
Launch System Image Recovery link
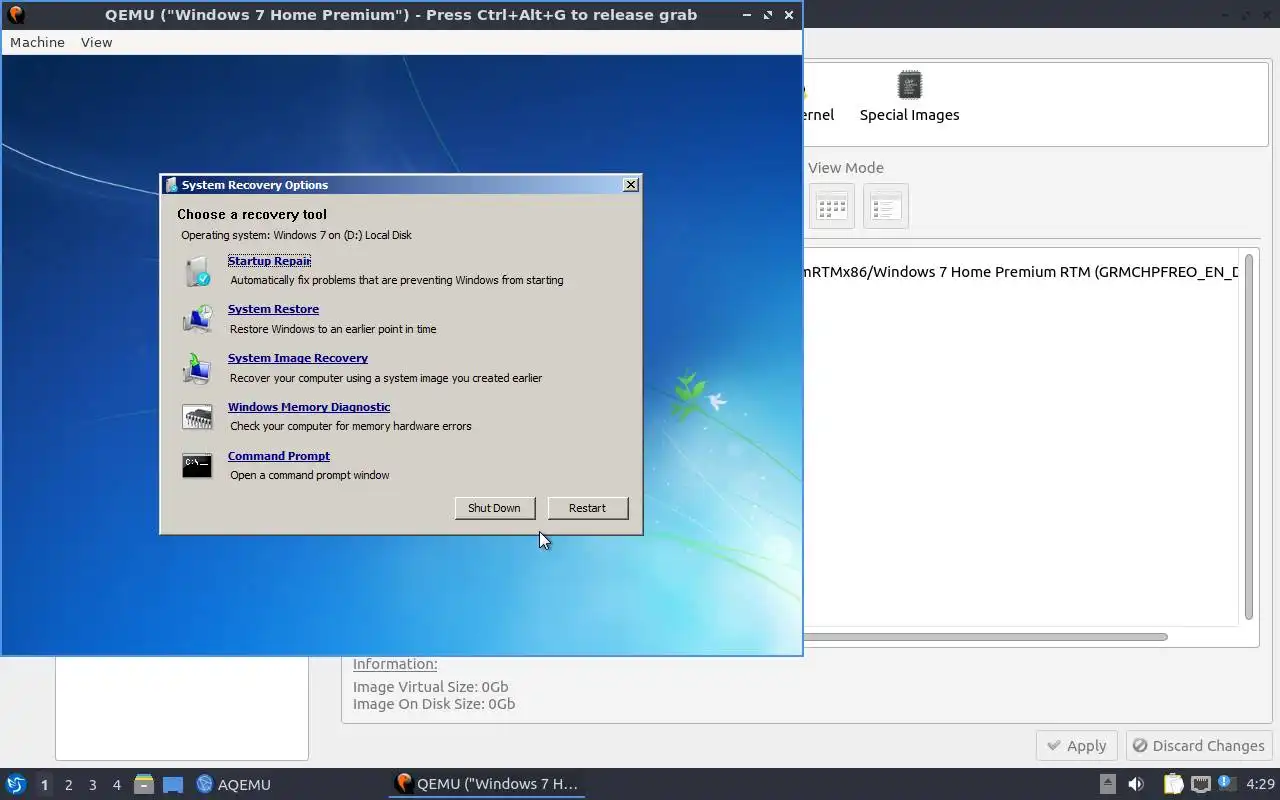[298, 358]
